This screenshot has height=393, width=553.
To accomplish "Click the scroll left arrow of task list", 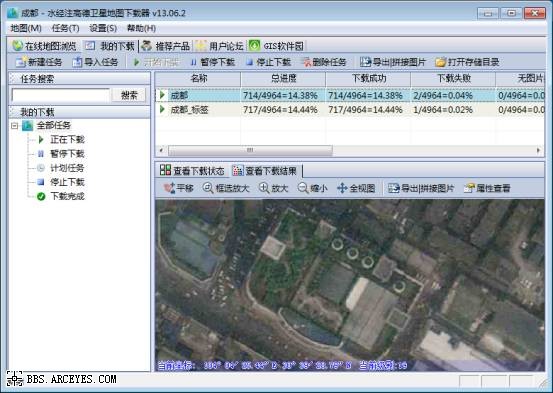I will 161,151.
